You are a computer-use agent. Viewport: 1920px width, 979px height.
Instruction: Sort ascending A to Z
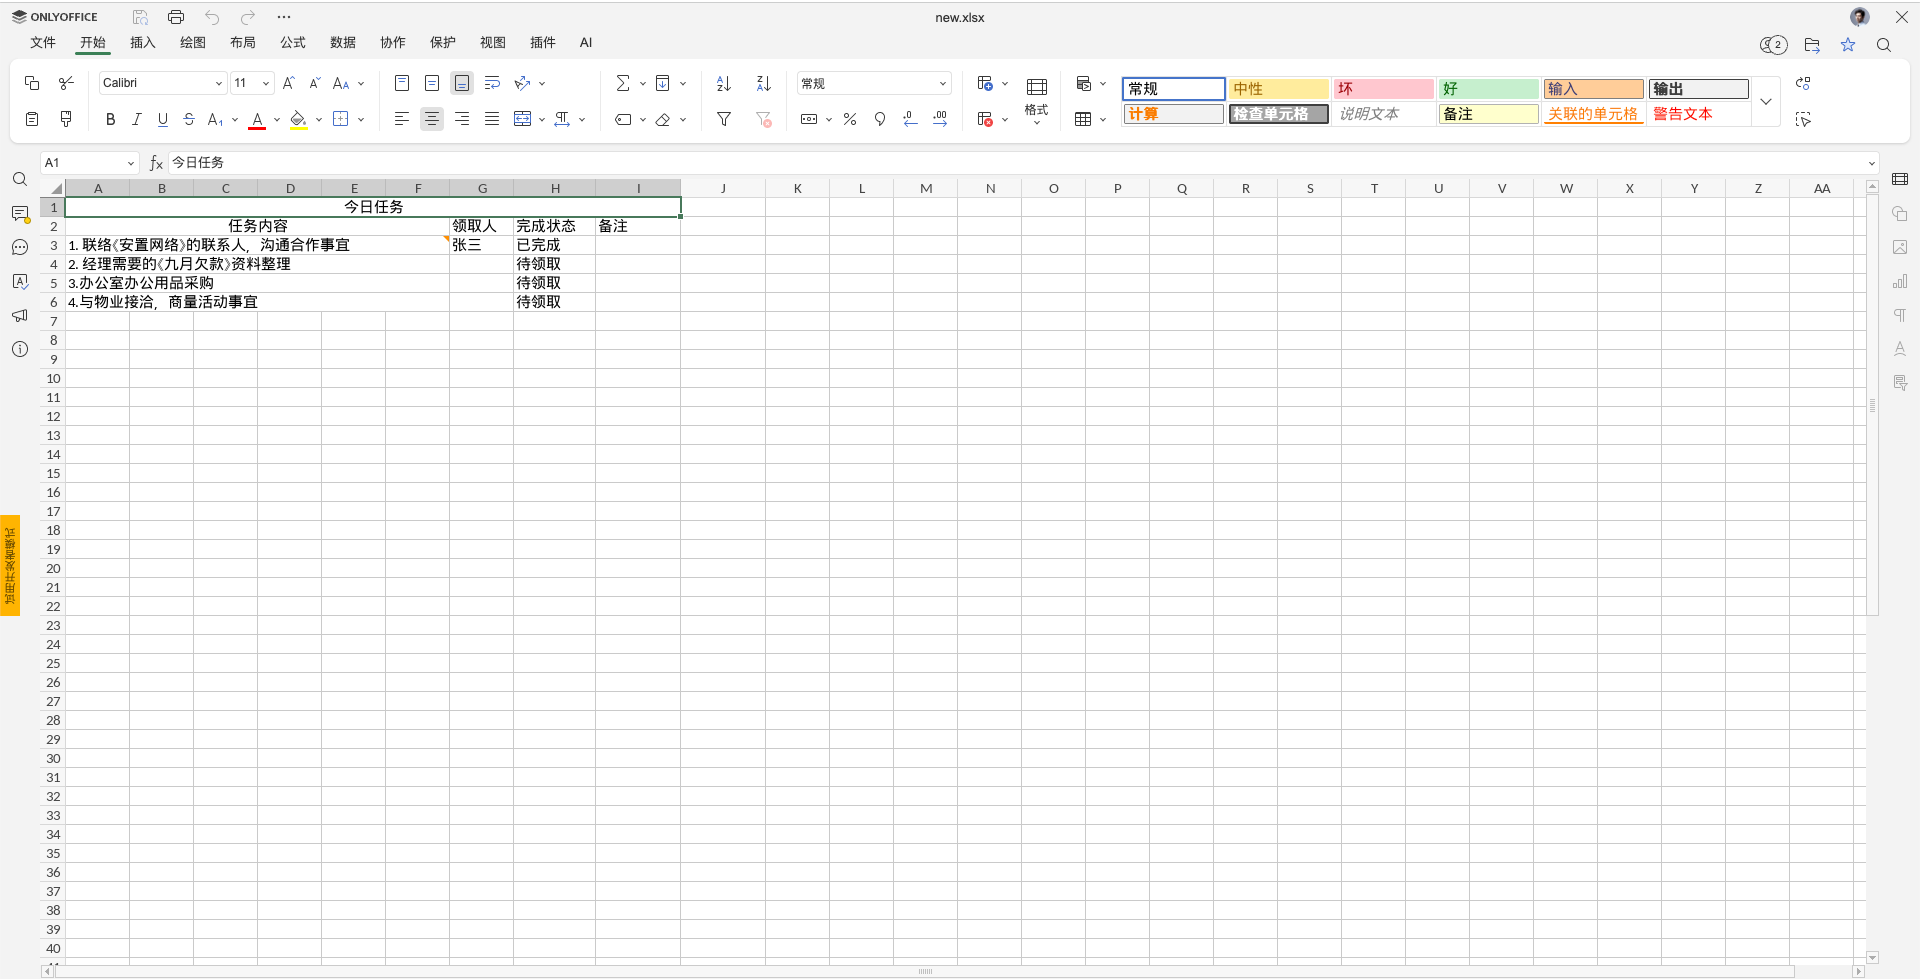tap(724, 83)
